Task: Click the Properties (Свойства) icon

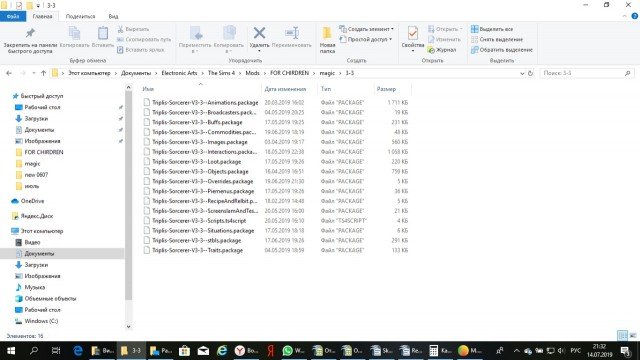Action: [x=413, y=33]
